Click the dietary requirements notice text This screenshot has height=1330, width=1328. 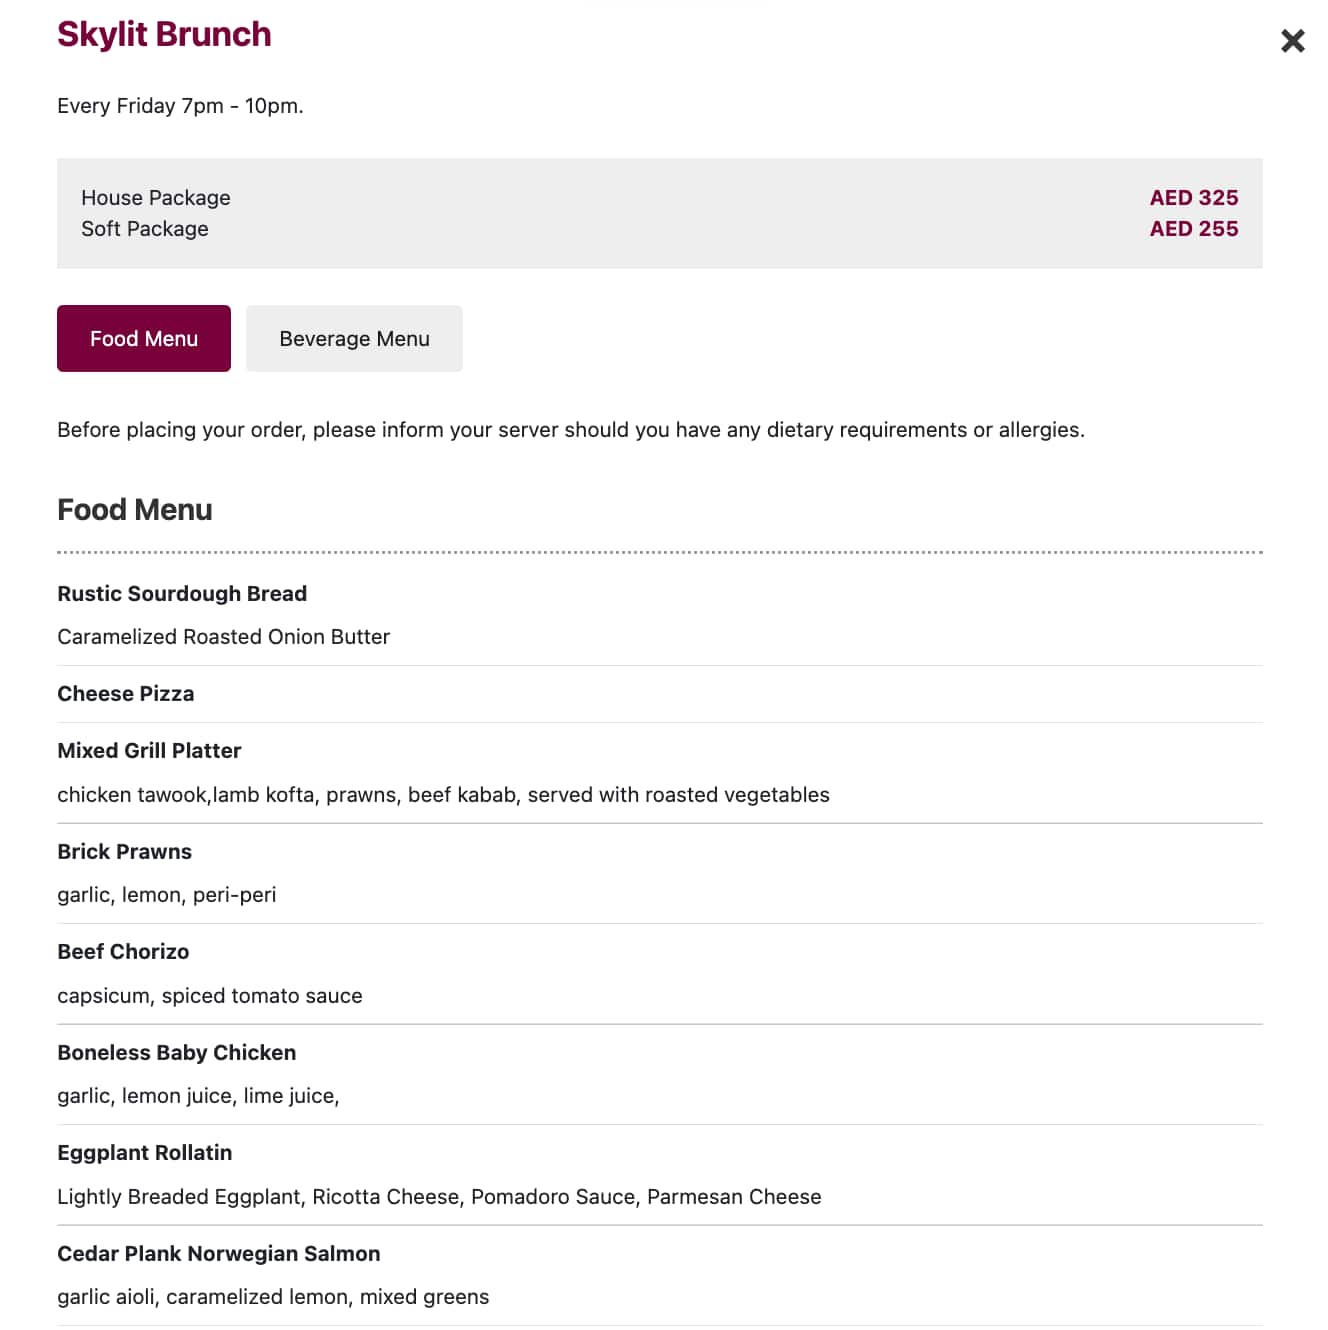570,429
